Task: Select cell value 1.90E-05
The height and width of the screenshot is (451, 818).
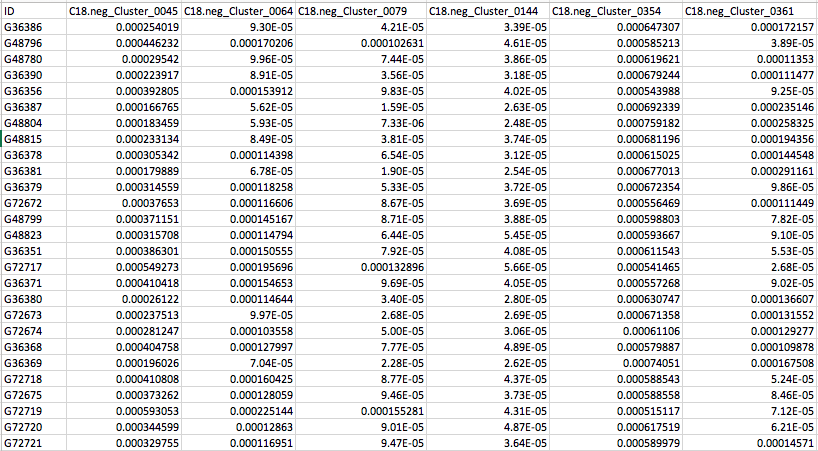Action: tap(361, 171)
